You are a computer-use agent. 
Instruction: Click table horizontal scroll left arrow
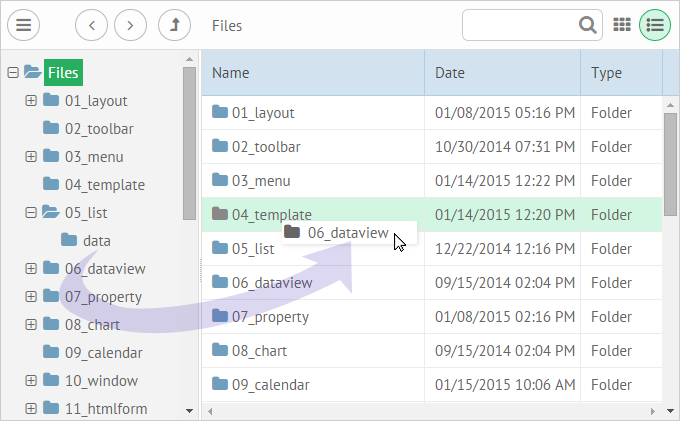point(210,411)
